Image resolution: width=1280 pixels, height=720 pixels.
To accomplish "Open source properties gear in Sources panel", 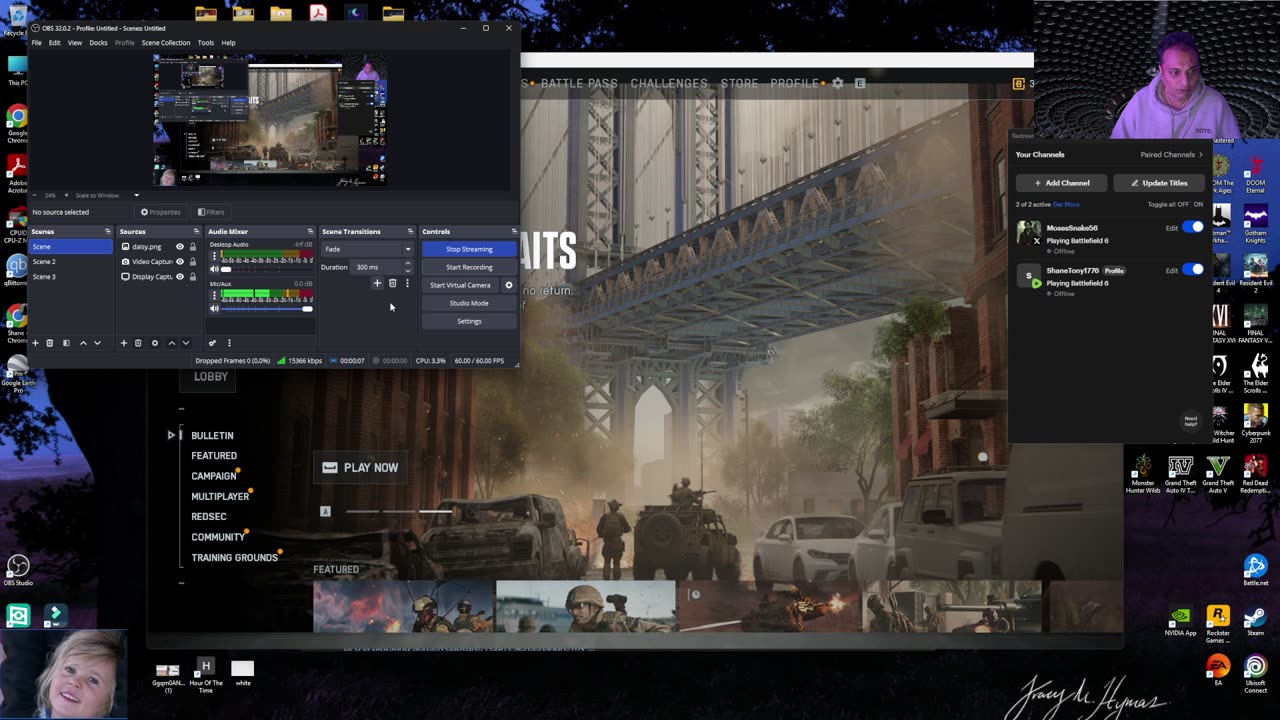I will click(x=154, y=343).
